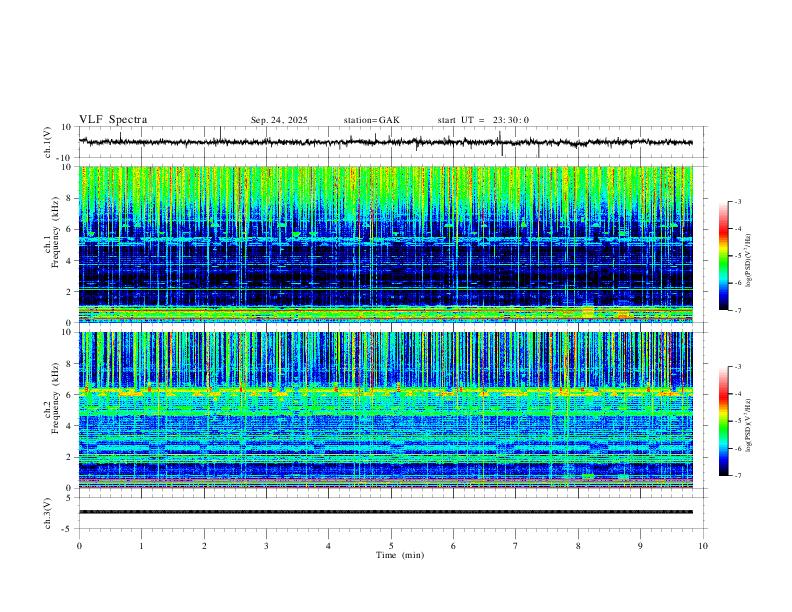The height and width of the screenshot is (612, 792).
Task: Click the "station=GAK" header label
Action: [371, 120]
